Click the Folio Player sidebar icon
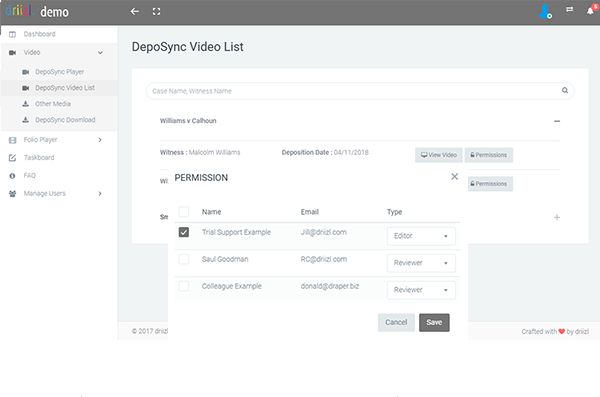Screen dimensions: 600x397 pos(12,140)
